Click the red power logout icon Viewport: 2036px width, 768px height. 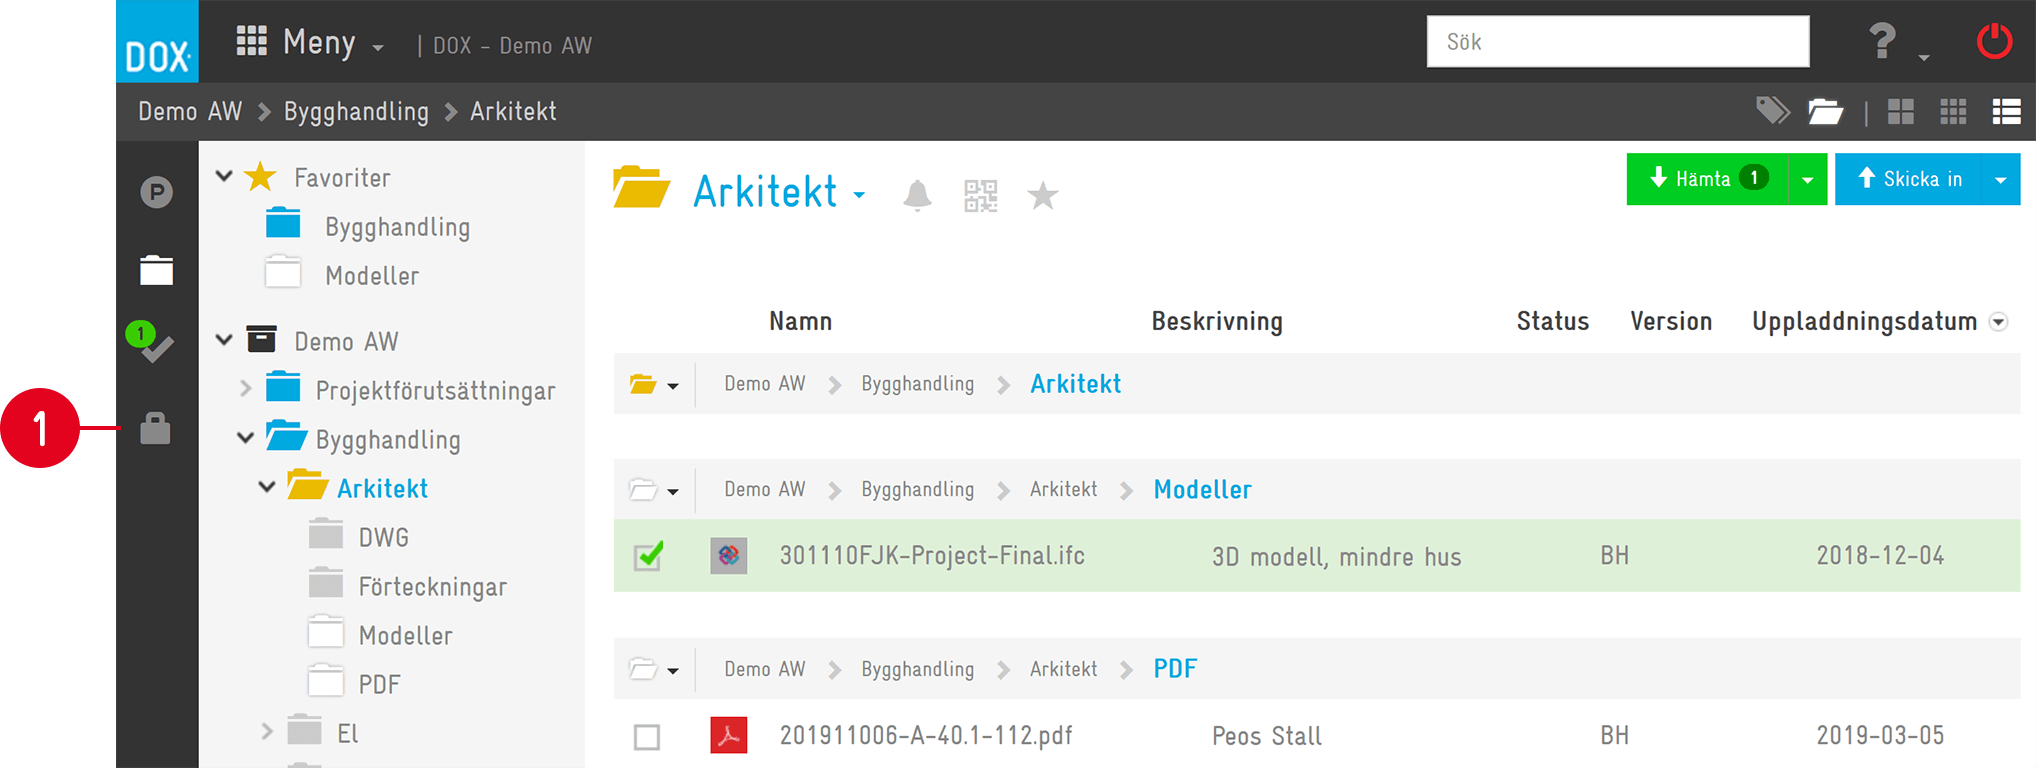click(1994, 42)
